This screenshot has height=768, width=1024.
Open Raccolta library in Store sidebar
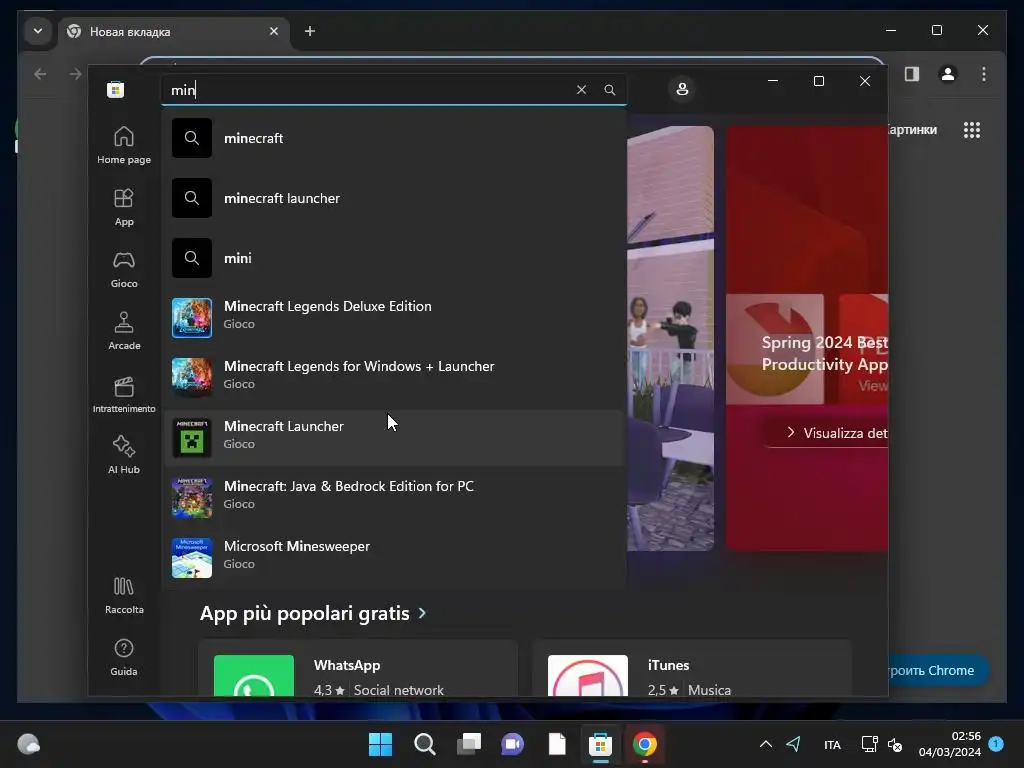pos(123,596)
